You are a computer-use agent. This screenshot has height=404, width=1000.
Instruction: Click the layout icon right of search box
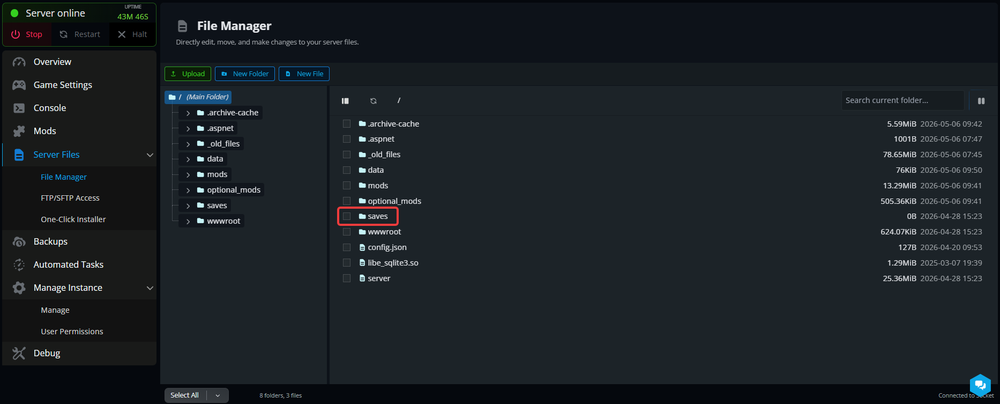point(982,101)
